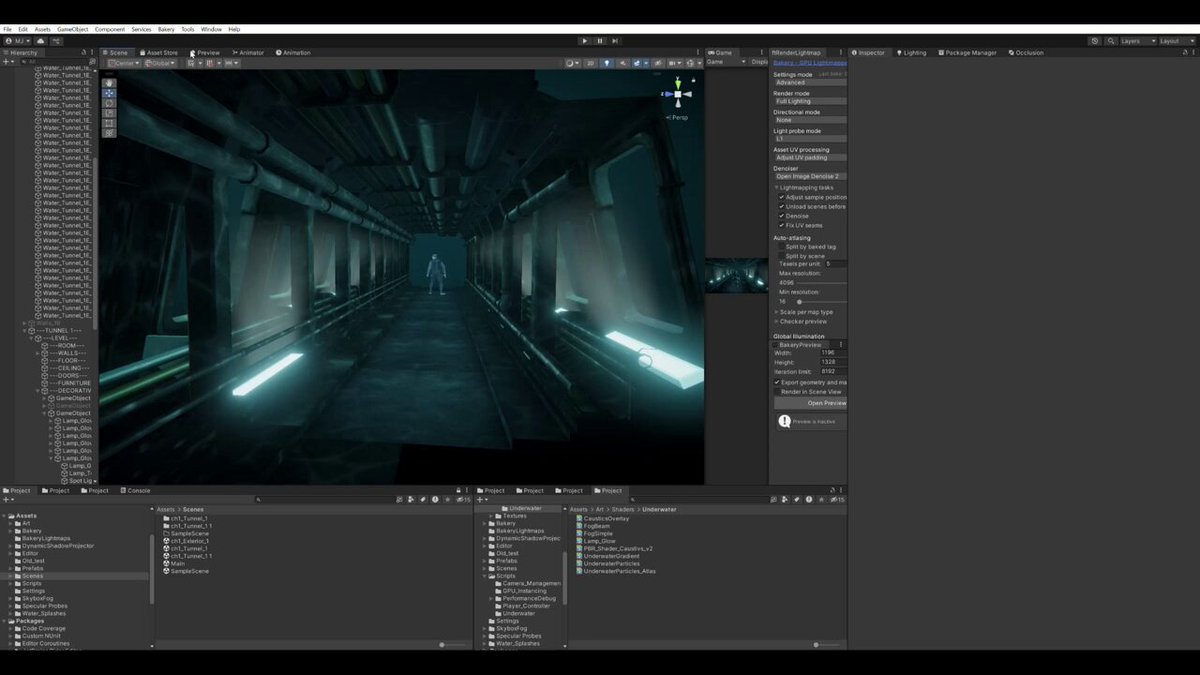Click the Open Preview button
The width and height of the screenshot is (1200, 675).
[826, 403]
